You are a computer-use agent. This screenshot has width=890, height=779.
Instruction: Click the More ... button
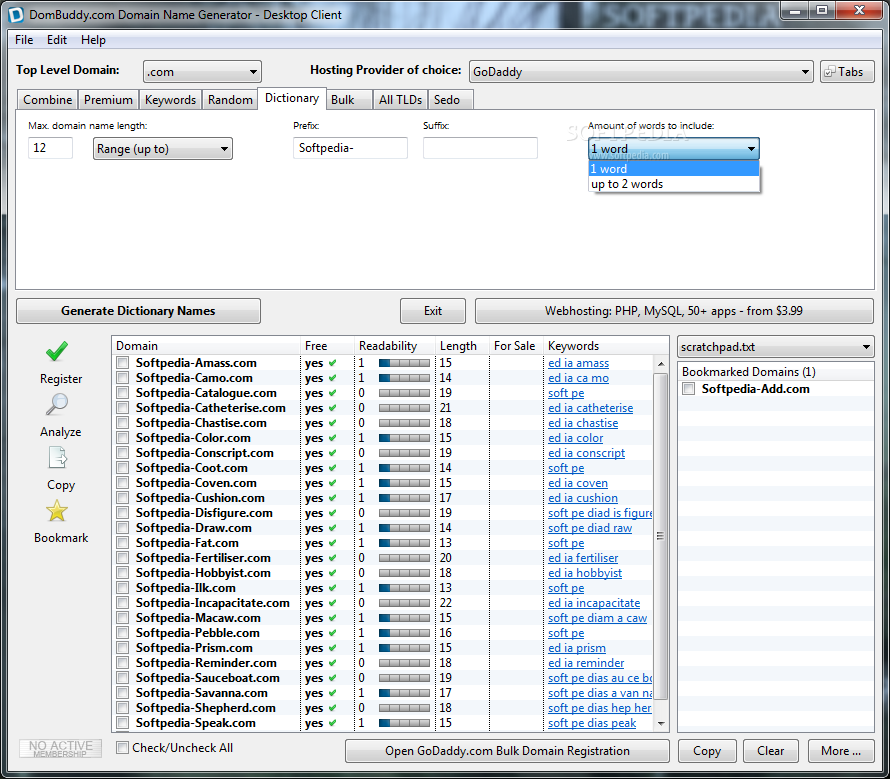(841, 751)
